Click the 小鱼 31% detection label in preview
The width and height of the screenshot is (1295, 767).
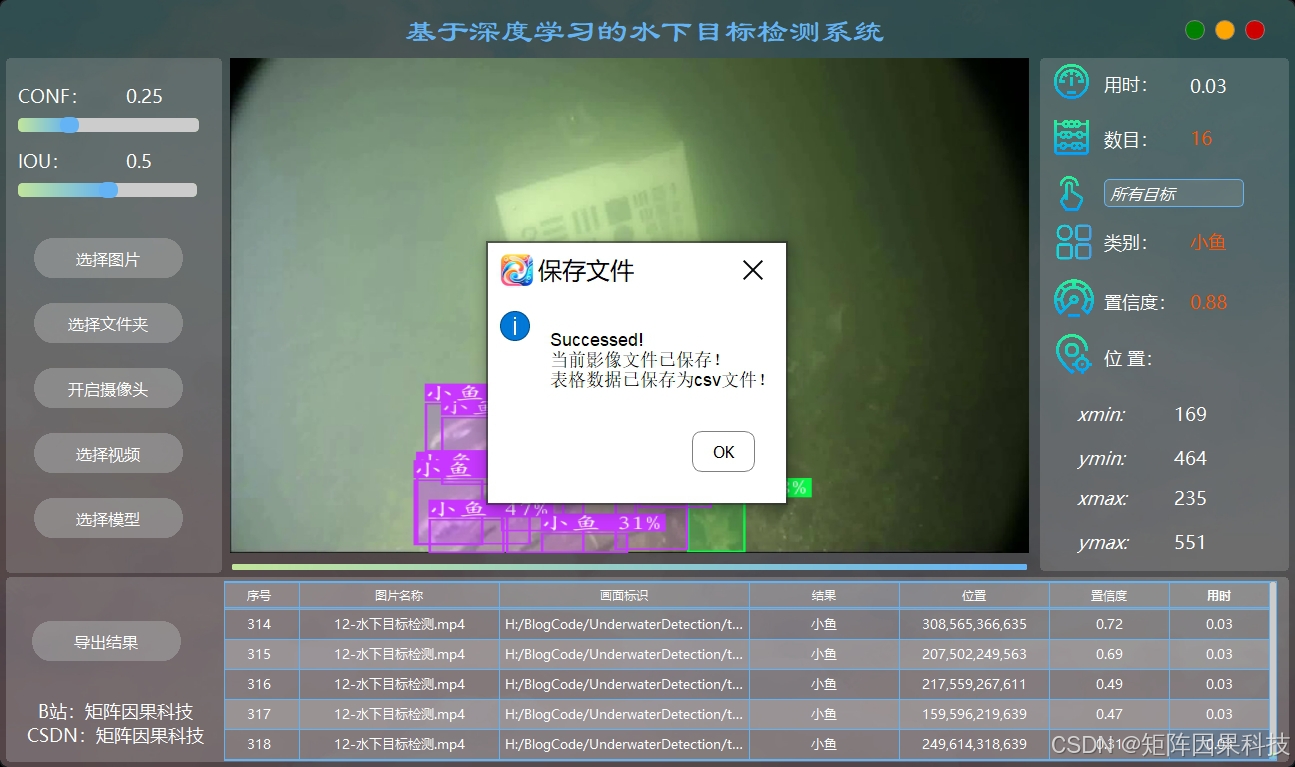601,523
